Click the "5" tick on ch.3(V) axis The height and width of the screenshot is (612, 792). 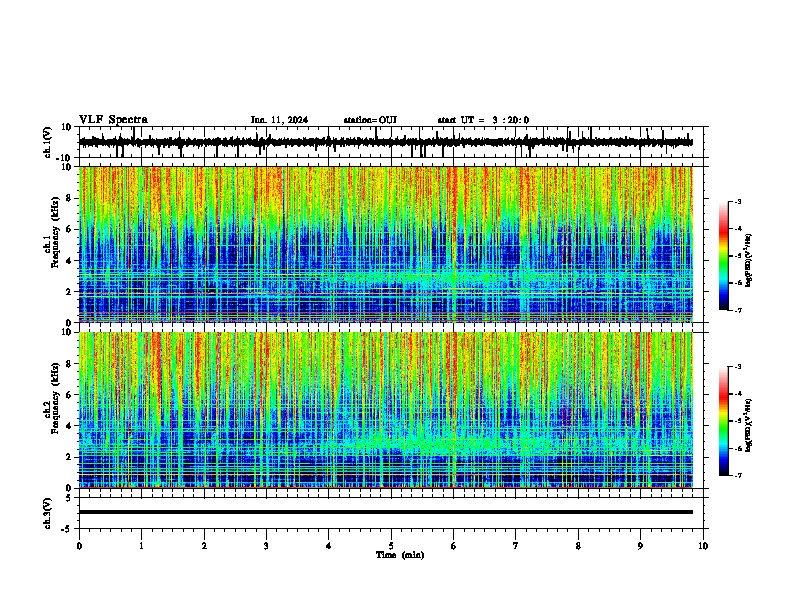pos(70,498)
